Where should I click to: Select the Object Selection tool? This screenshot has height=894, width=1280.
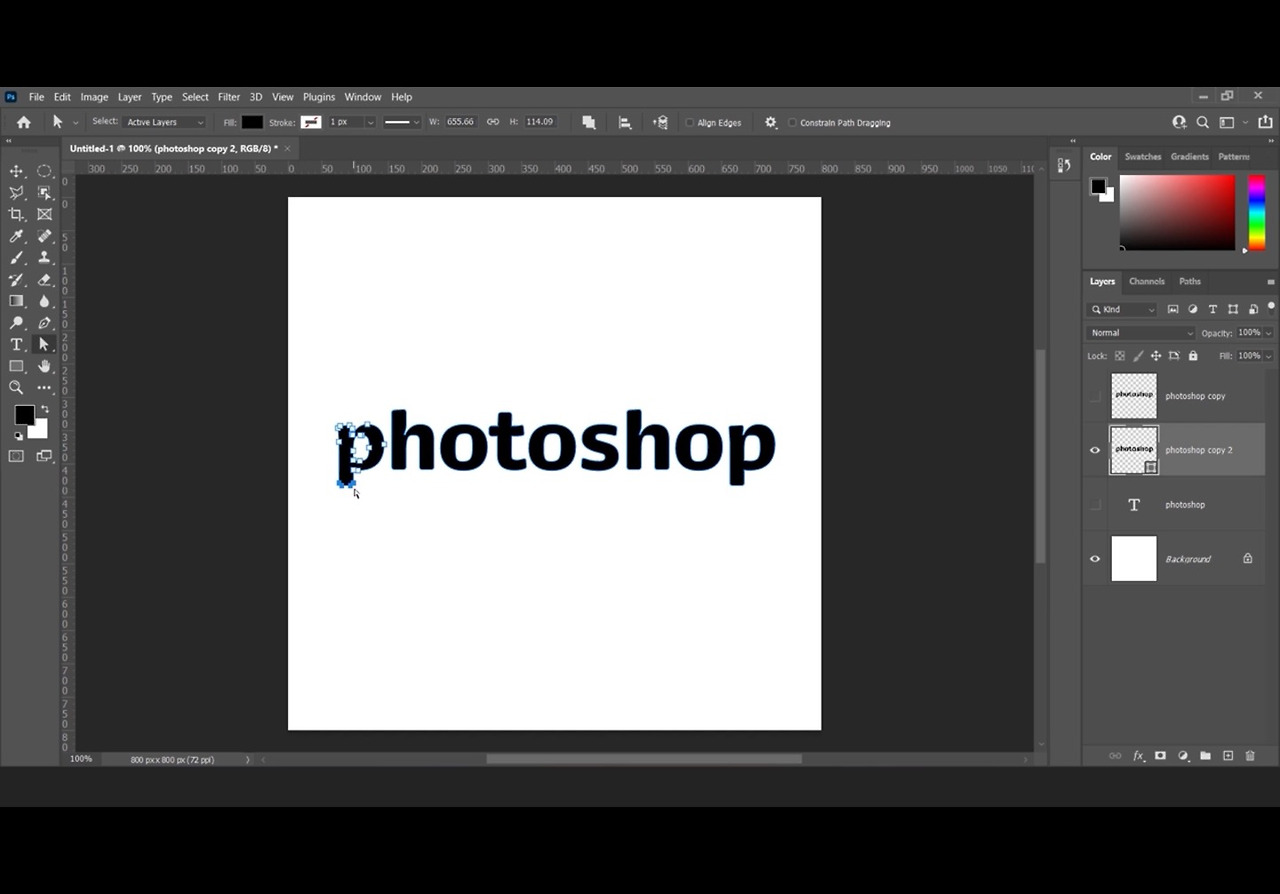click(45, 193)
